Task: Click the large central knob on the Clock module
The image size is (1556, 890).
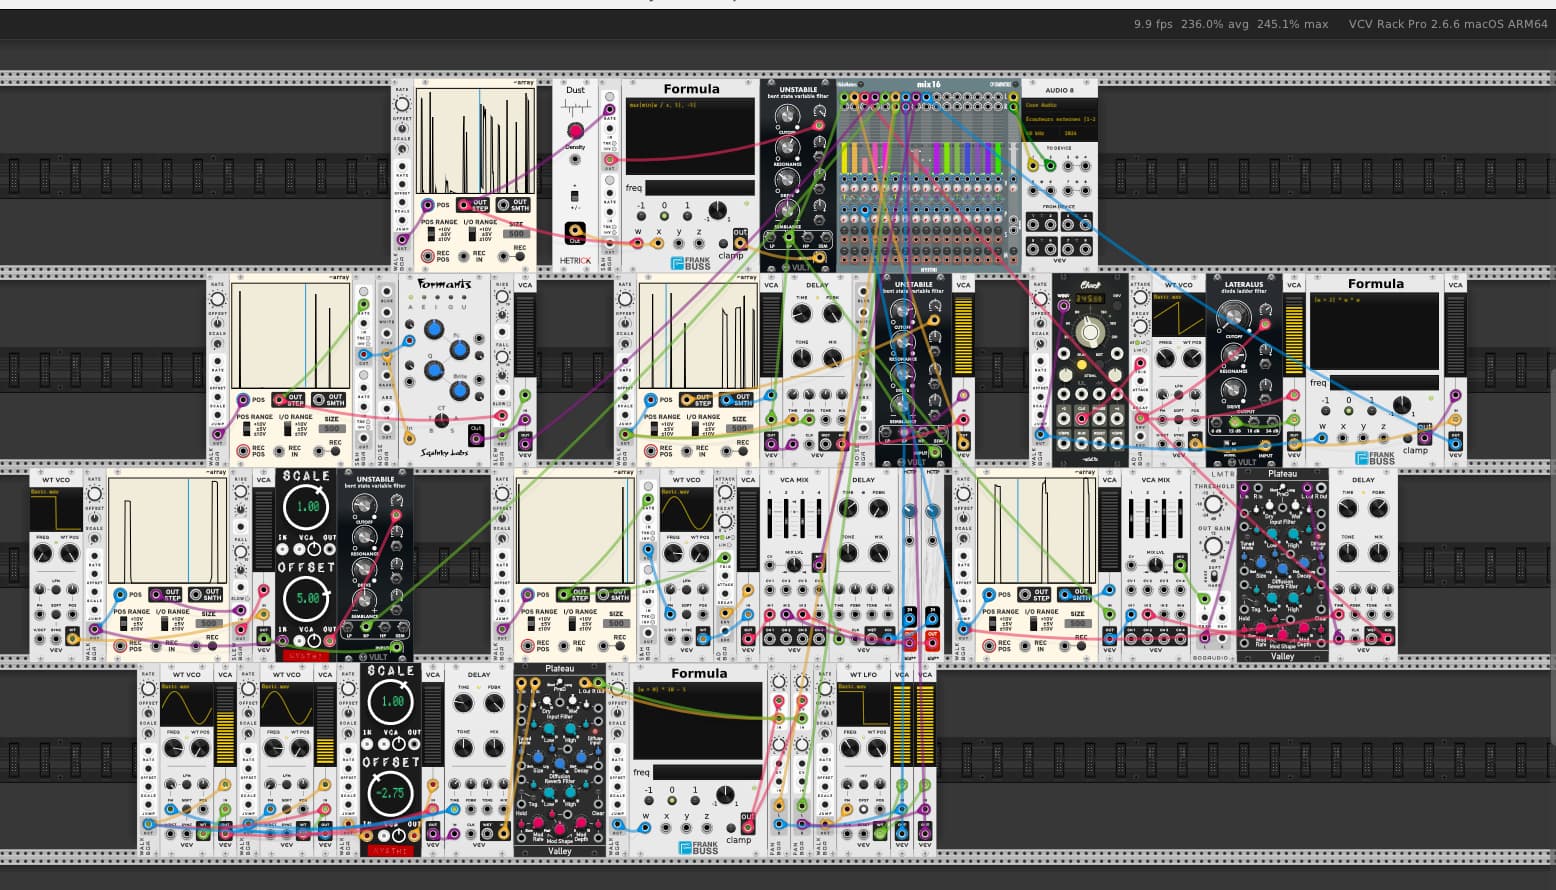Action: pyautogui.click(x=1090, y=333)
